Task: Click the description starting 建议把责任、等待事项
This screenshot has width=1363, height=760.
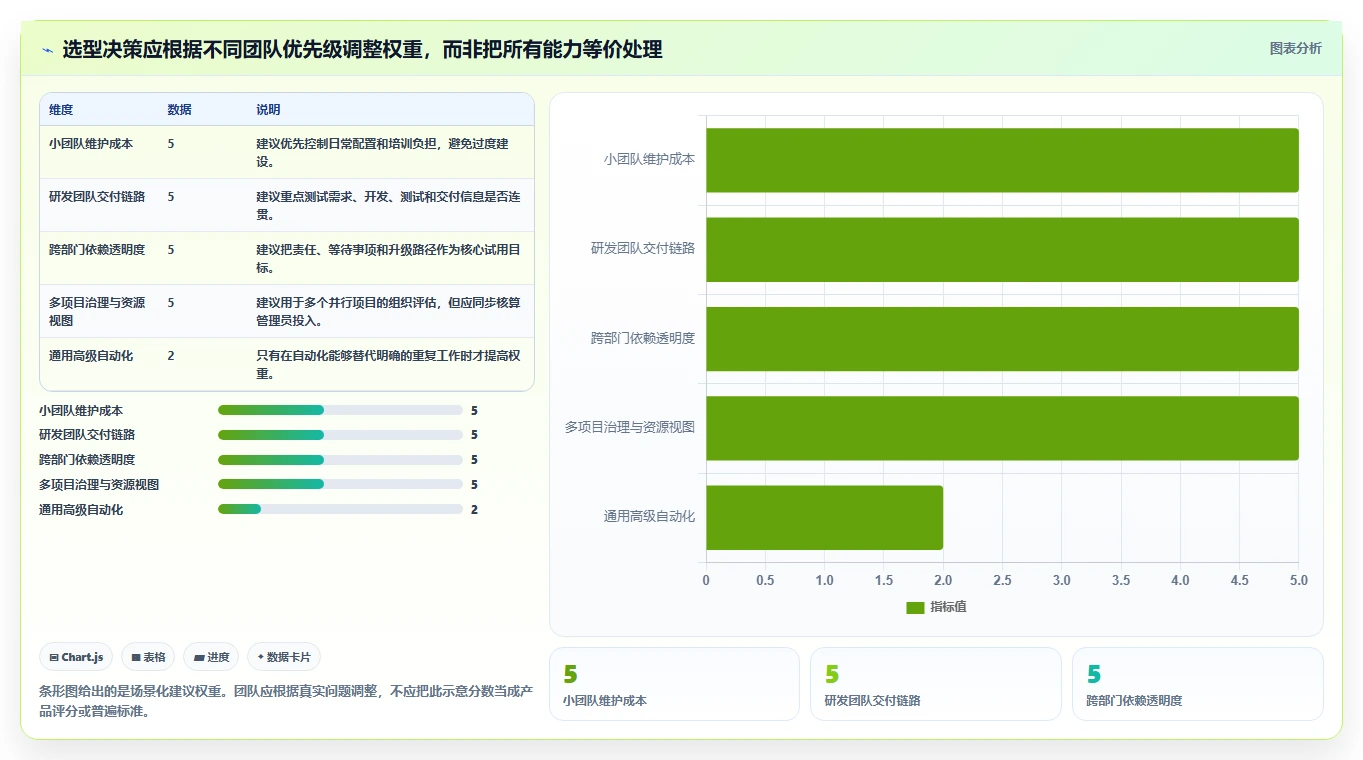Action: 388,258
